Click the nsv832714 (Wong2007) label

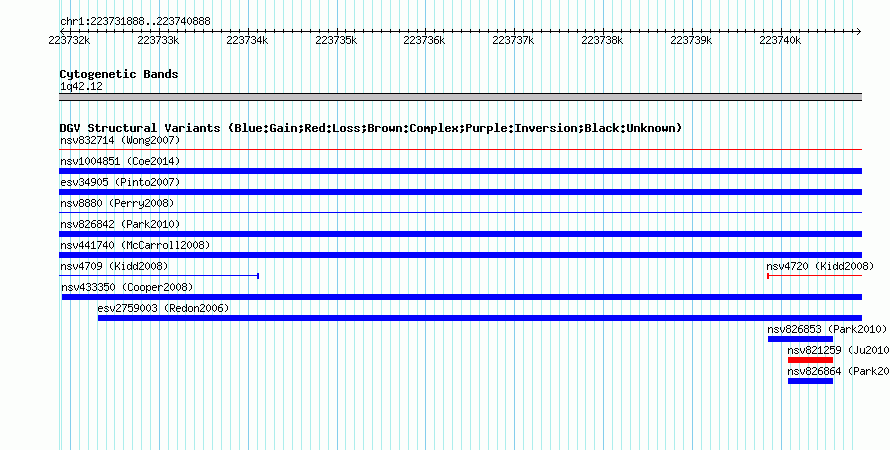[x=120, y=140]
